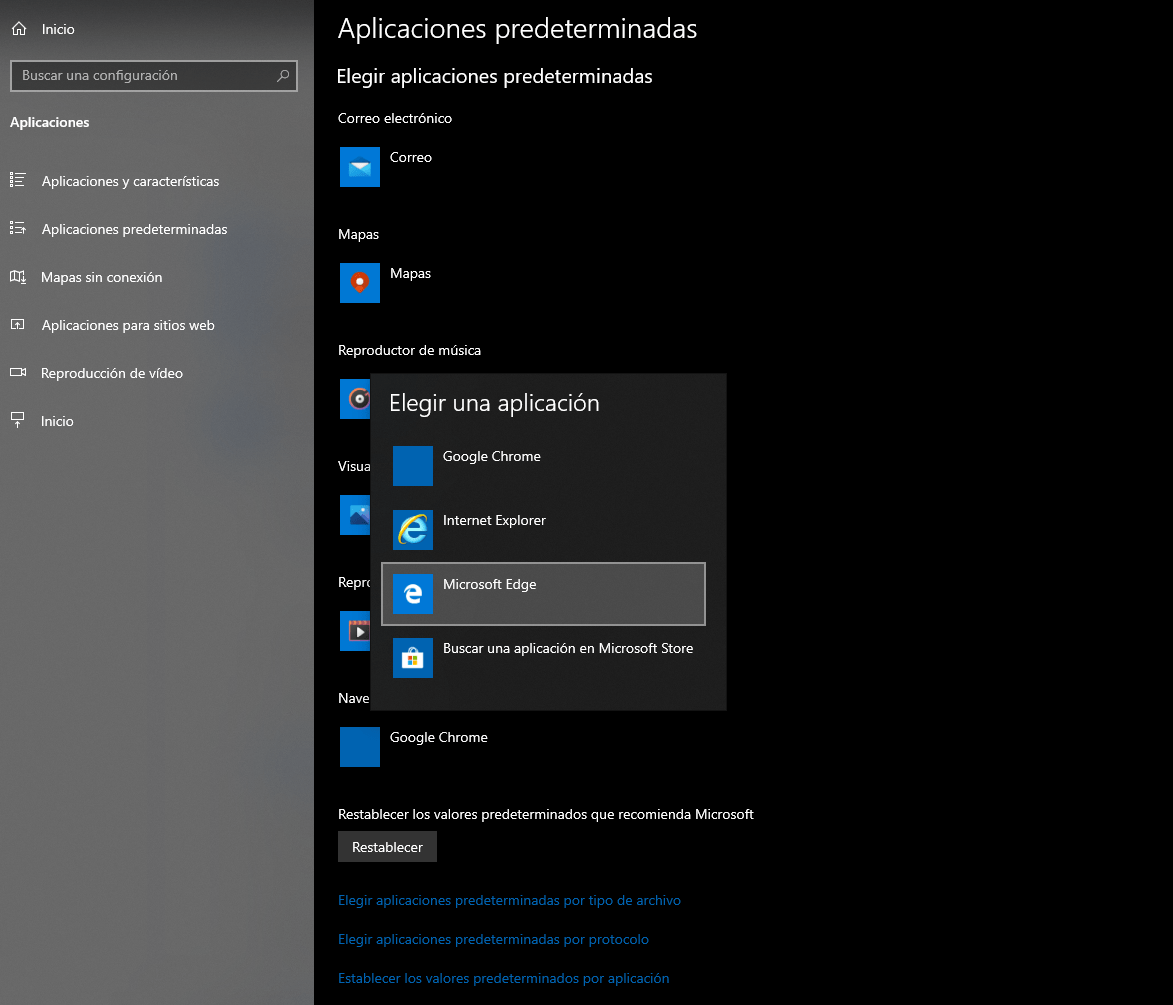Click the Mapas sin conexión map icon

[18, 277]
